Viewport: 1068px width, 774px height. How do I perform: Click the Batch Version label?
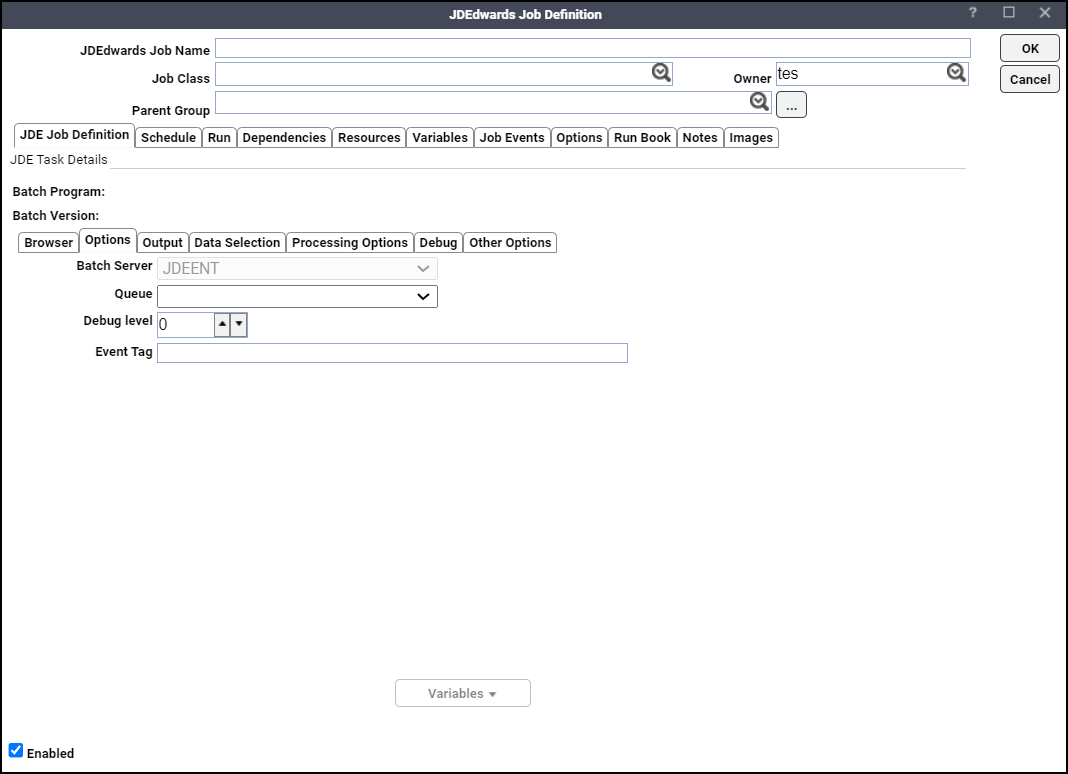(x=56, y=216)
